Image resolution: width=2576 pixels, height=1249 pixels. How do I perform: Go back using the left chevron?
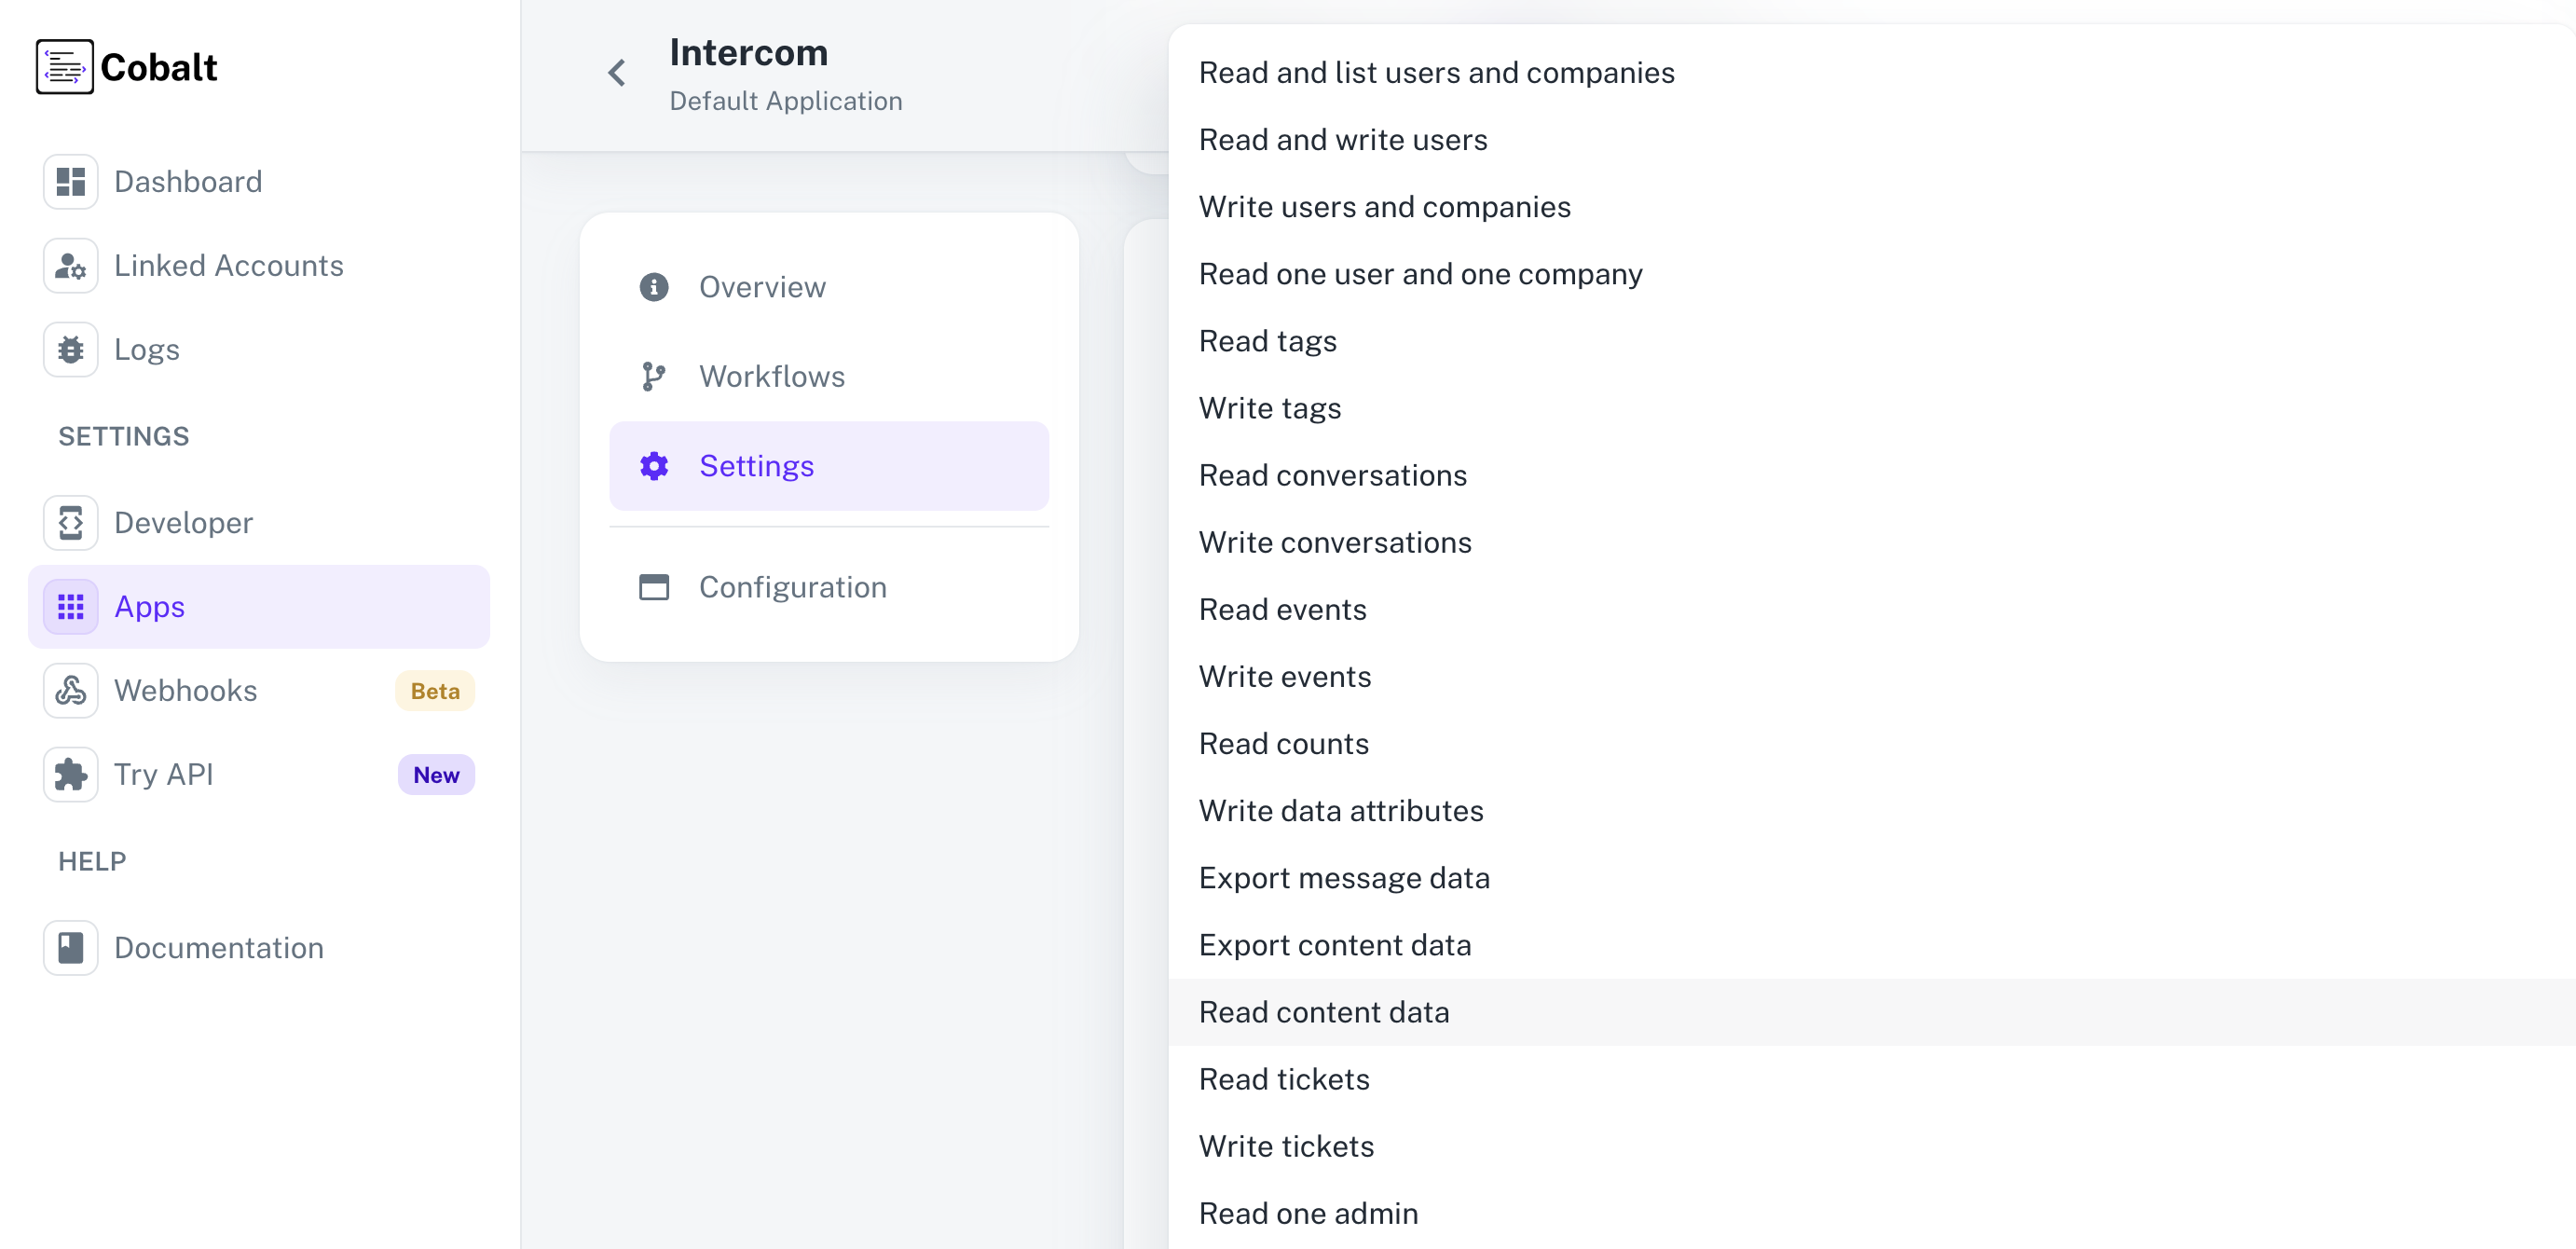(616, 72)
